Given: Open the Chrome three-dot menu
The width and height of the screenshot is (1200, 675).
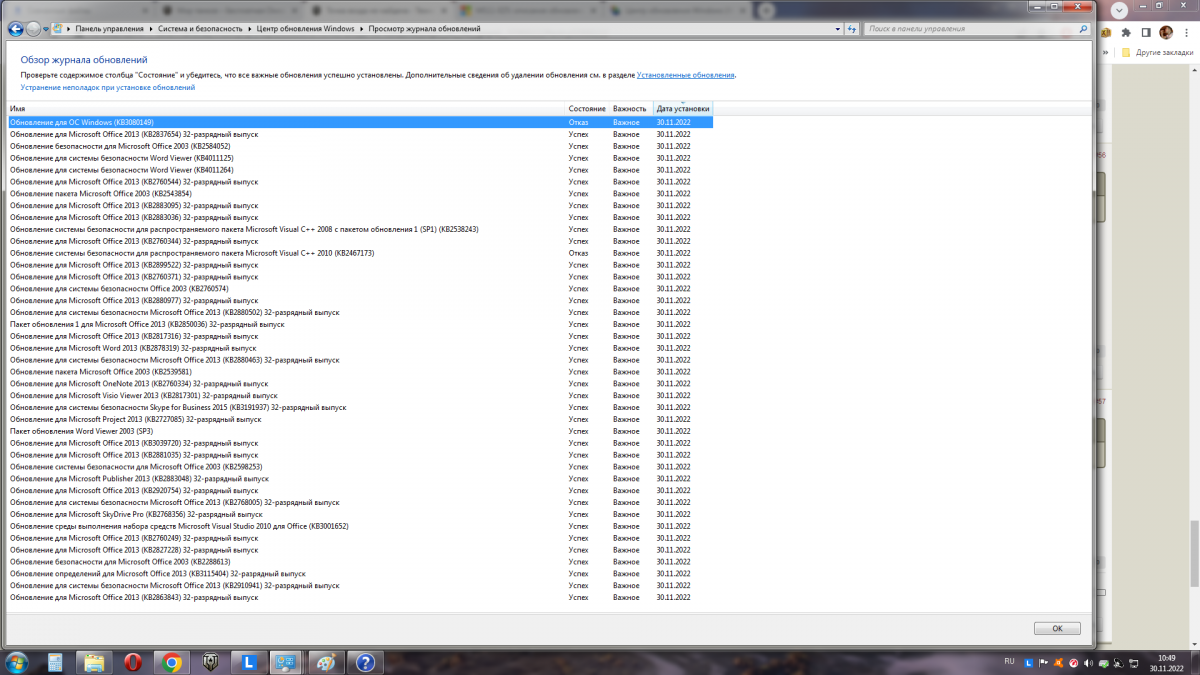Looking at the screenshot, I should 1185,31.
